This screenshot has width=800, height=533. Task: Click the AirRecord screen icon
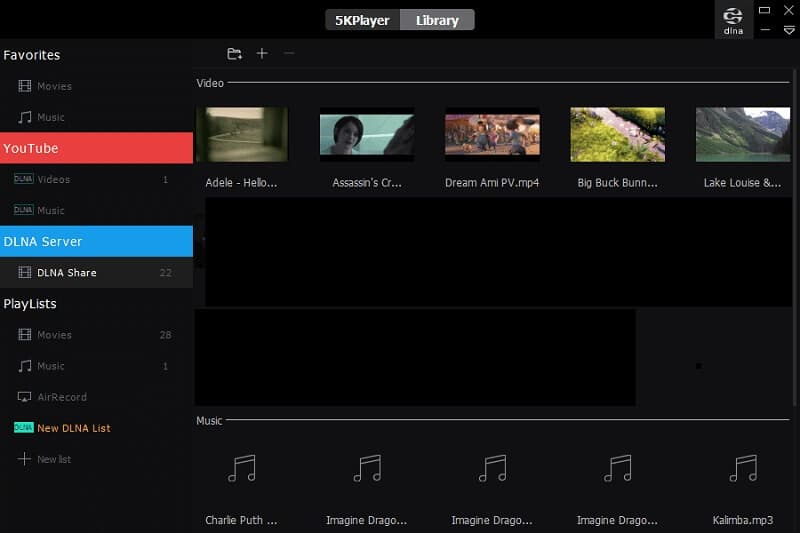pyautogui.click(x=24, y=397)
